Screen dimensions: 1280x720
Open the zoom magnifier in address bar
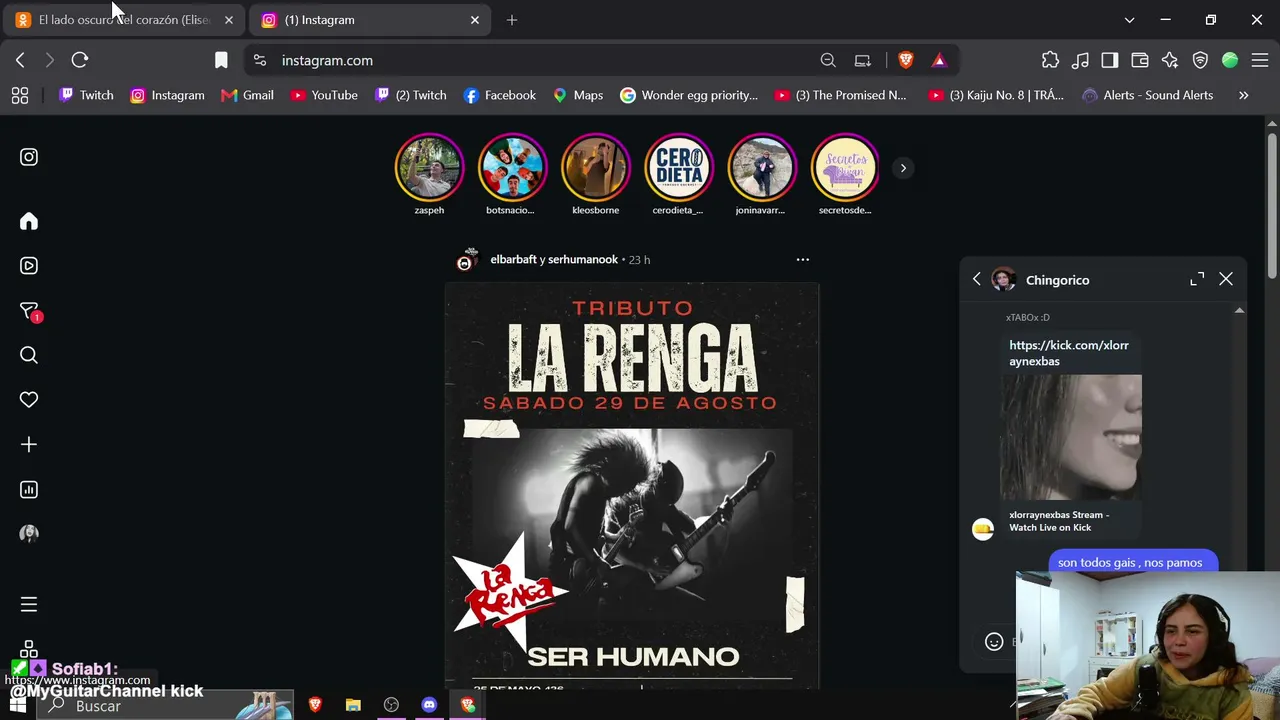coord(828,60)
